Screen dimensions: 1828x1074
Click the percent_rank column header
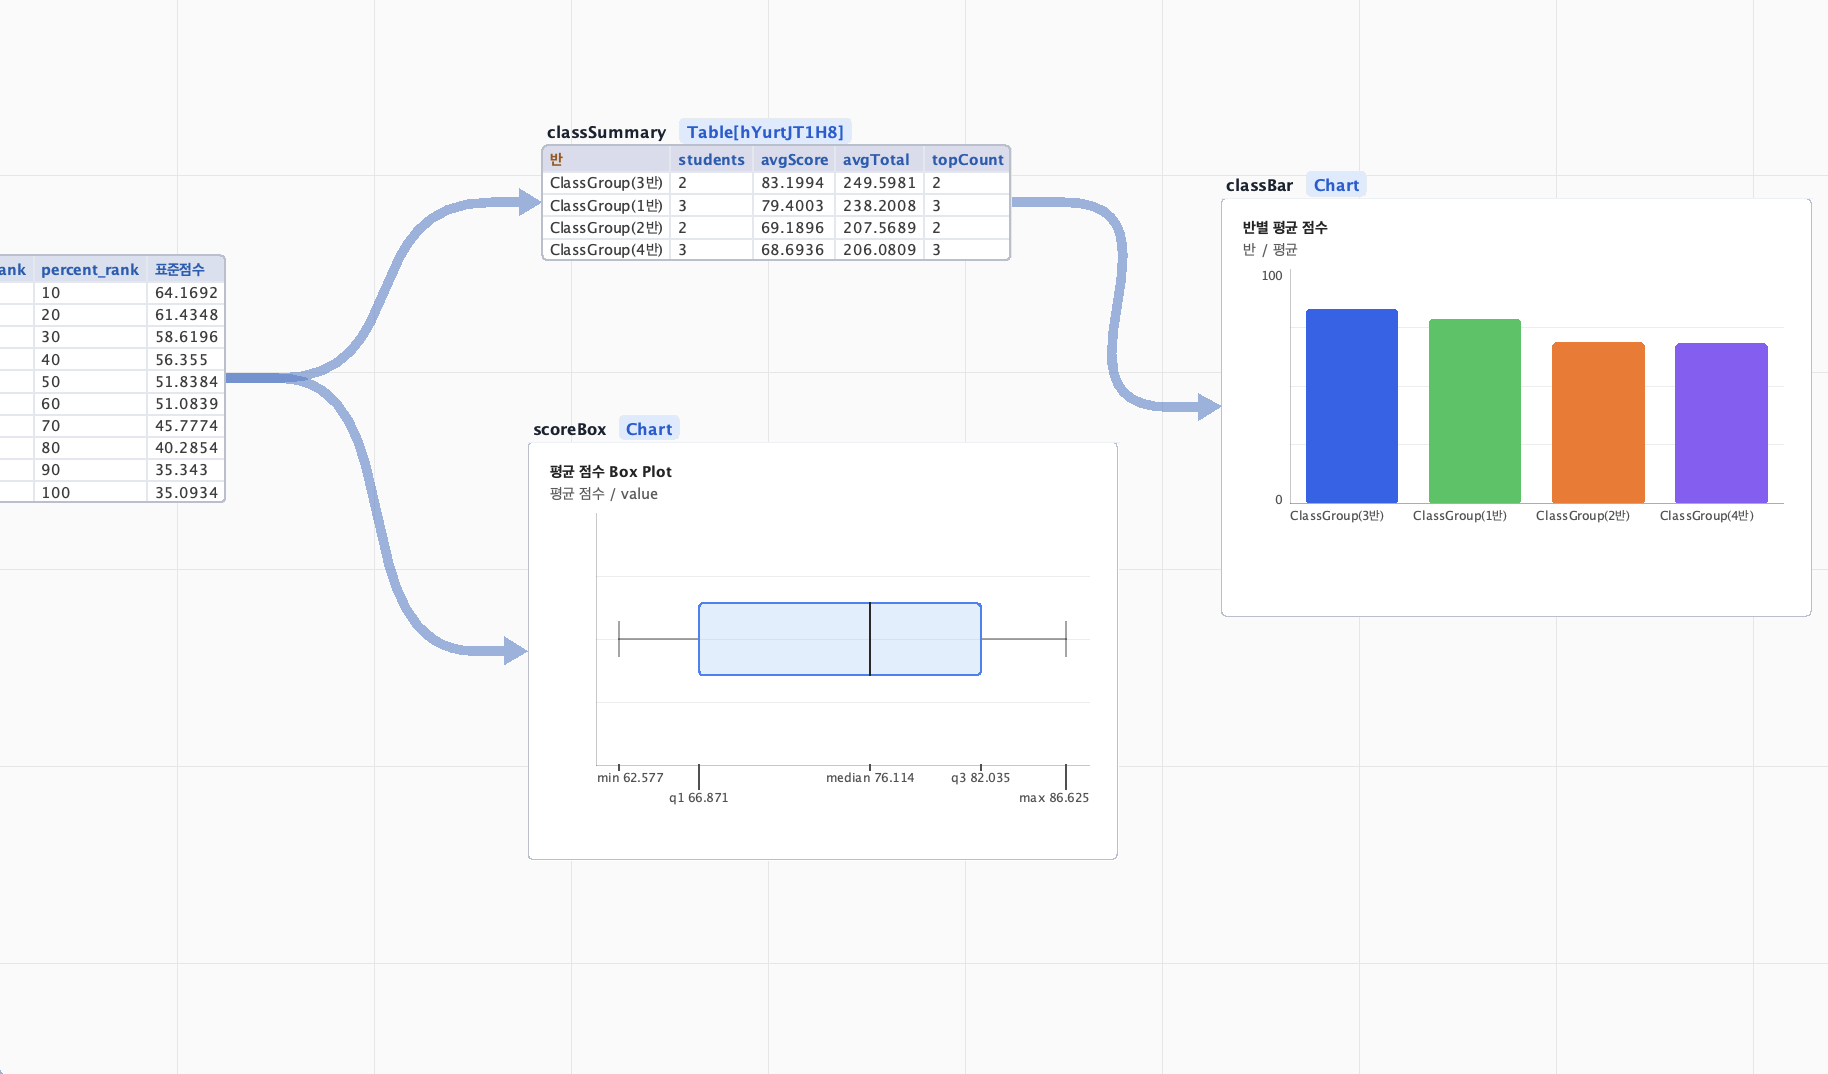pyautogui.click(x=90, y=270)
